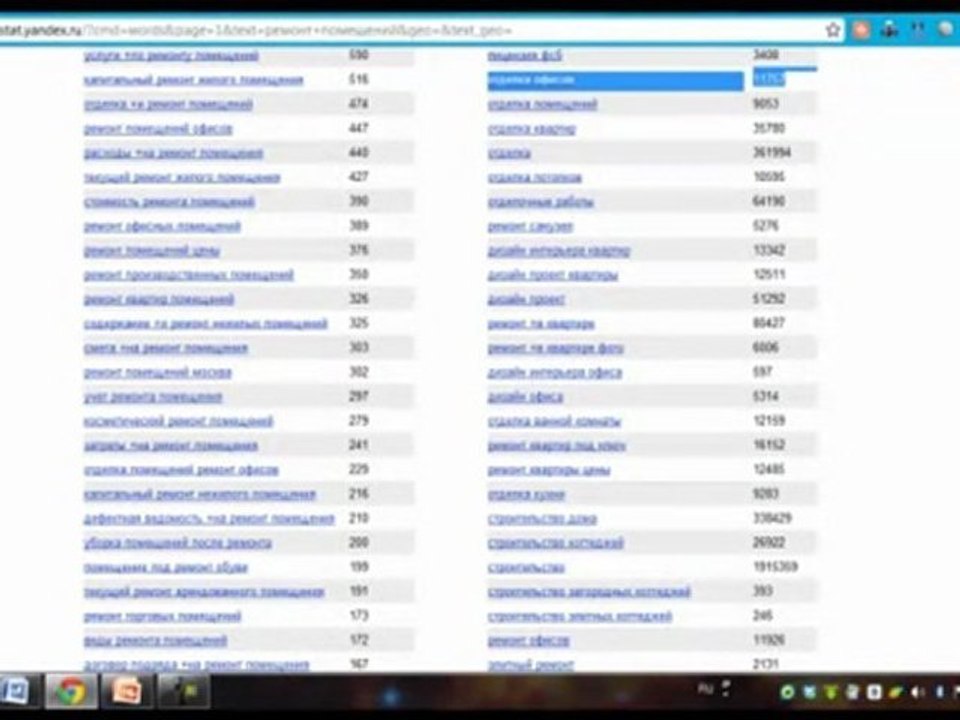
Task: Open 'ремонт помещений цены' link with 376
Action: [151, 251]
